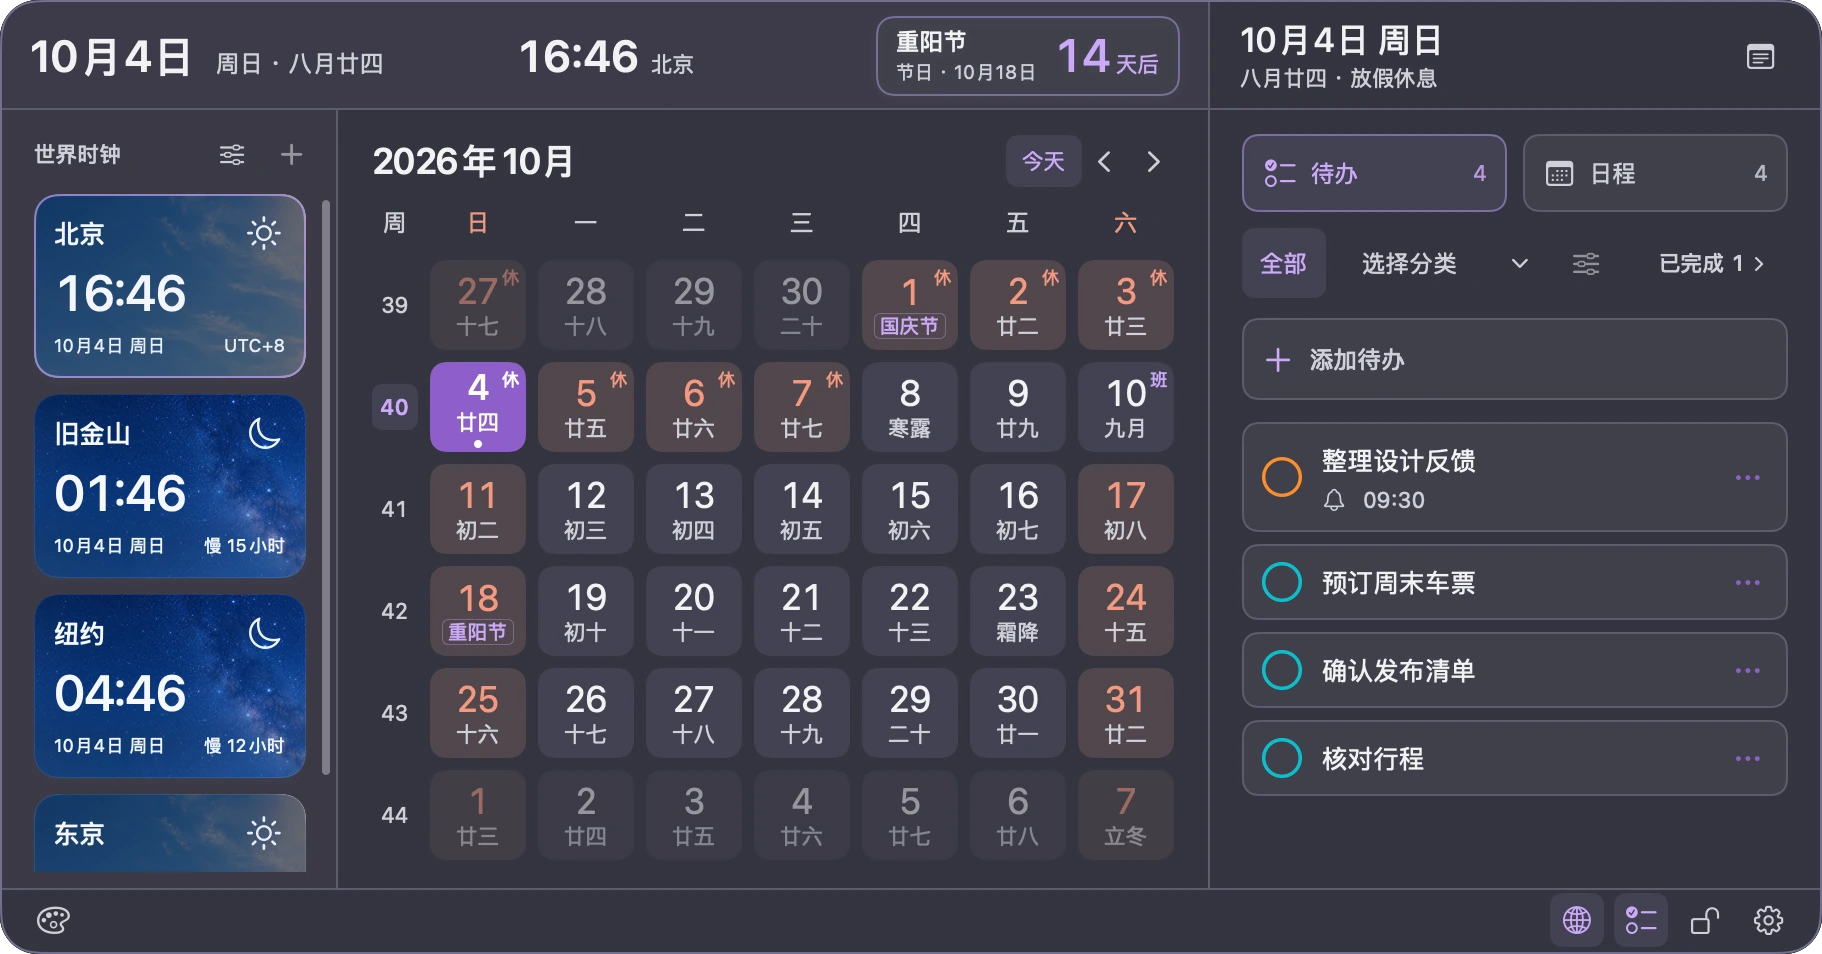Mark 整理设计反馈 as complete

(1282, 477)
